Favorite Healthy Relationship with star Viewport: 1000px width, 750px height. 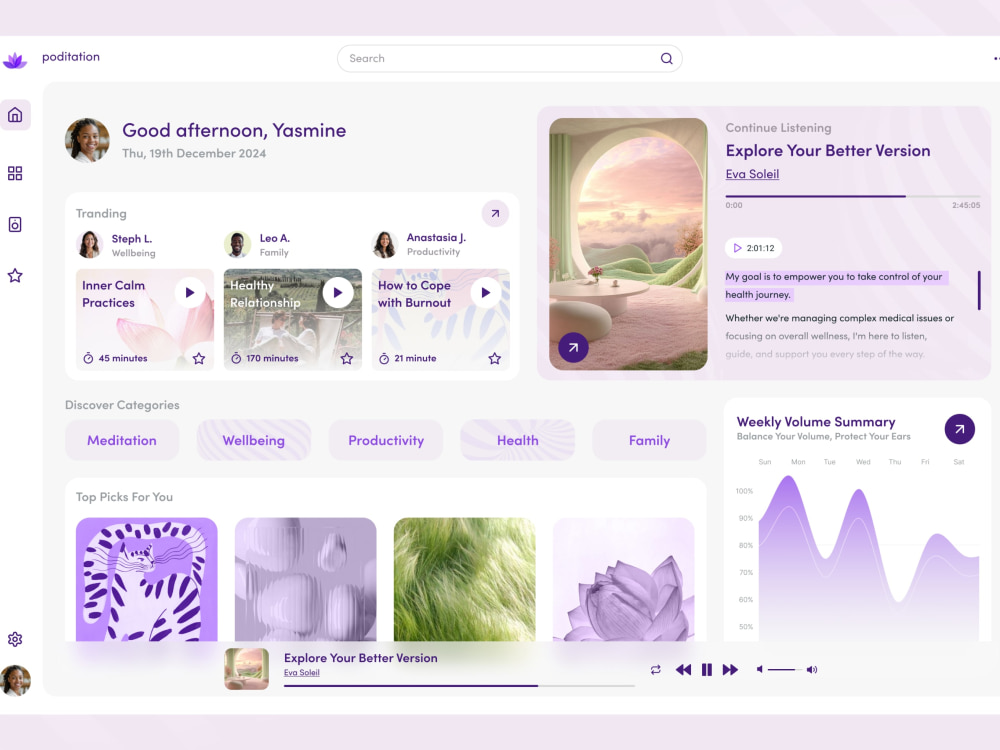click(x=347, y=358)
